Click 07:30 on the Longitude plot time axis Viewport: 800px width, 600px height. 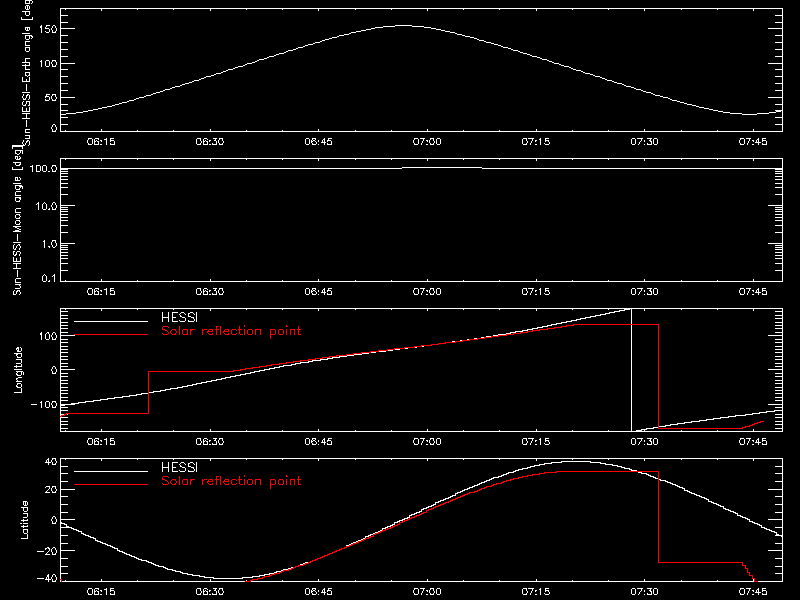pyautogui.click(x=644, y=441)
